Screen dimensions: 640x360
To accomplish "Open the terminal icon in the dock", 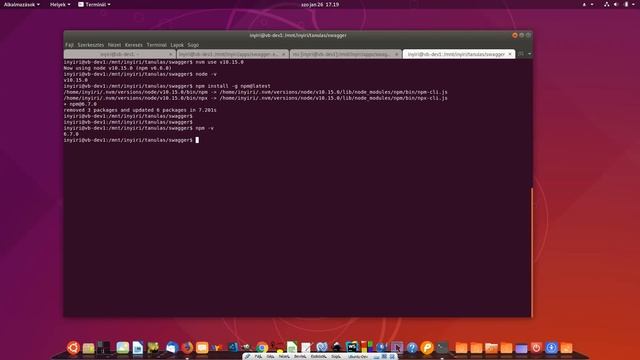I will point(442,347).
